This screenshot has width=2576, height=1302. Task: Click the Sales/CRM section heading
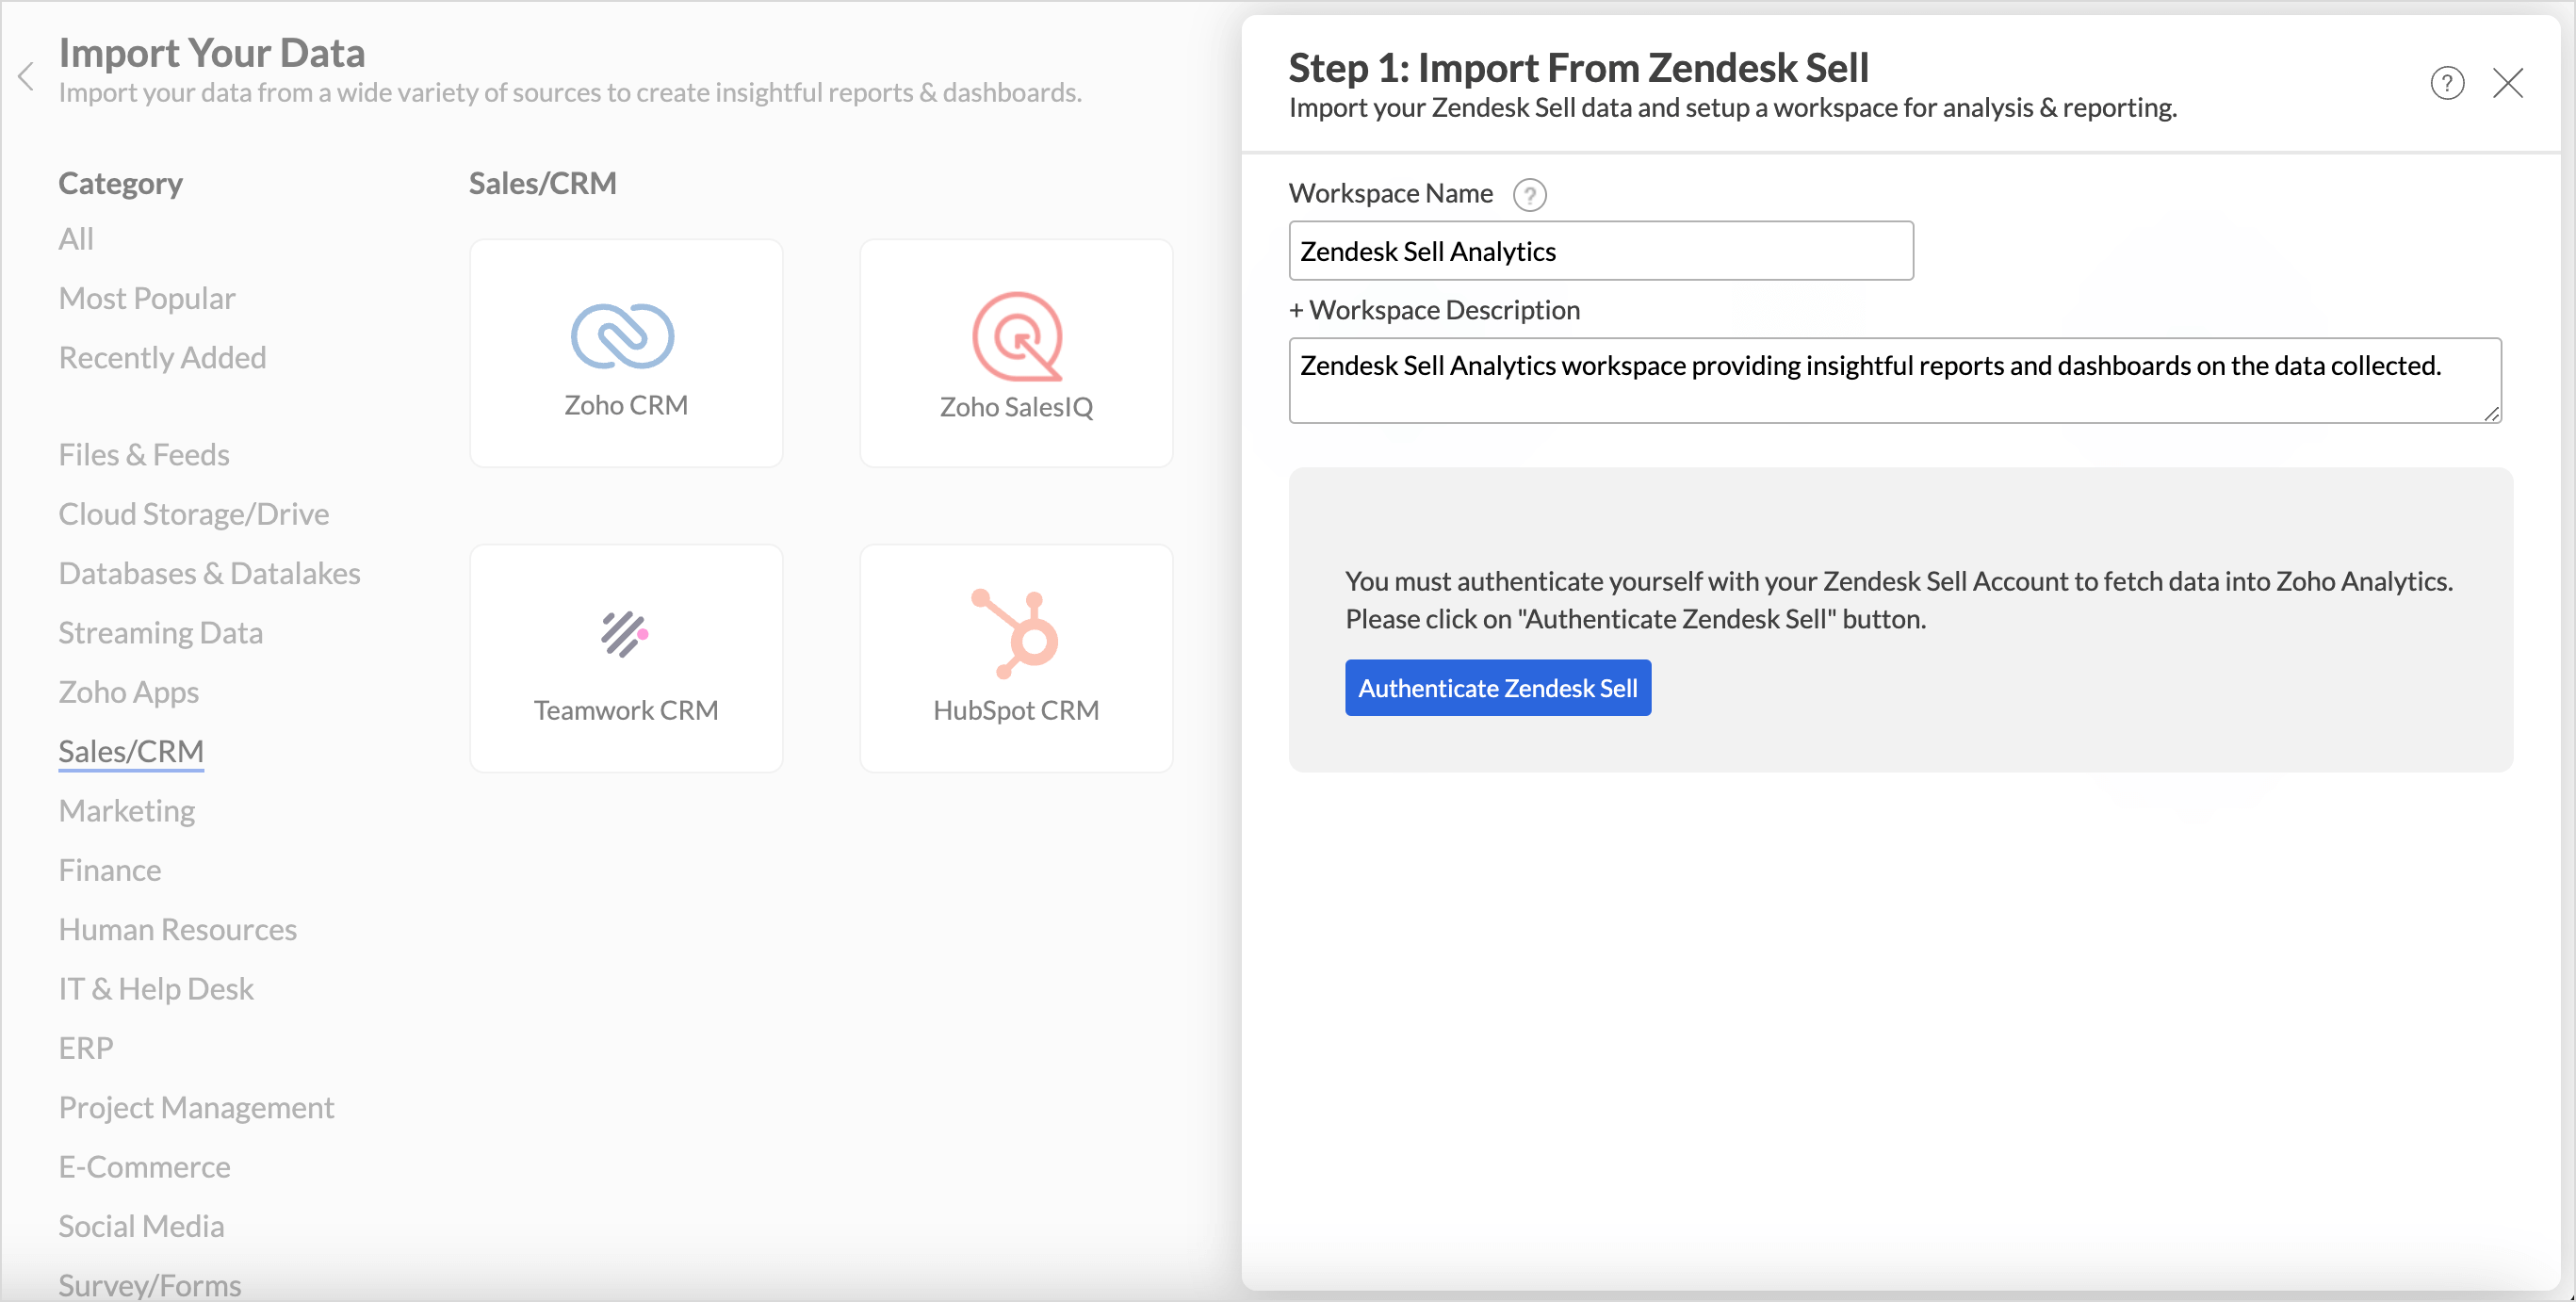(x=543, y=183)
